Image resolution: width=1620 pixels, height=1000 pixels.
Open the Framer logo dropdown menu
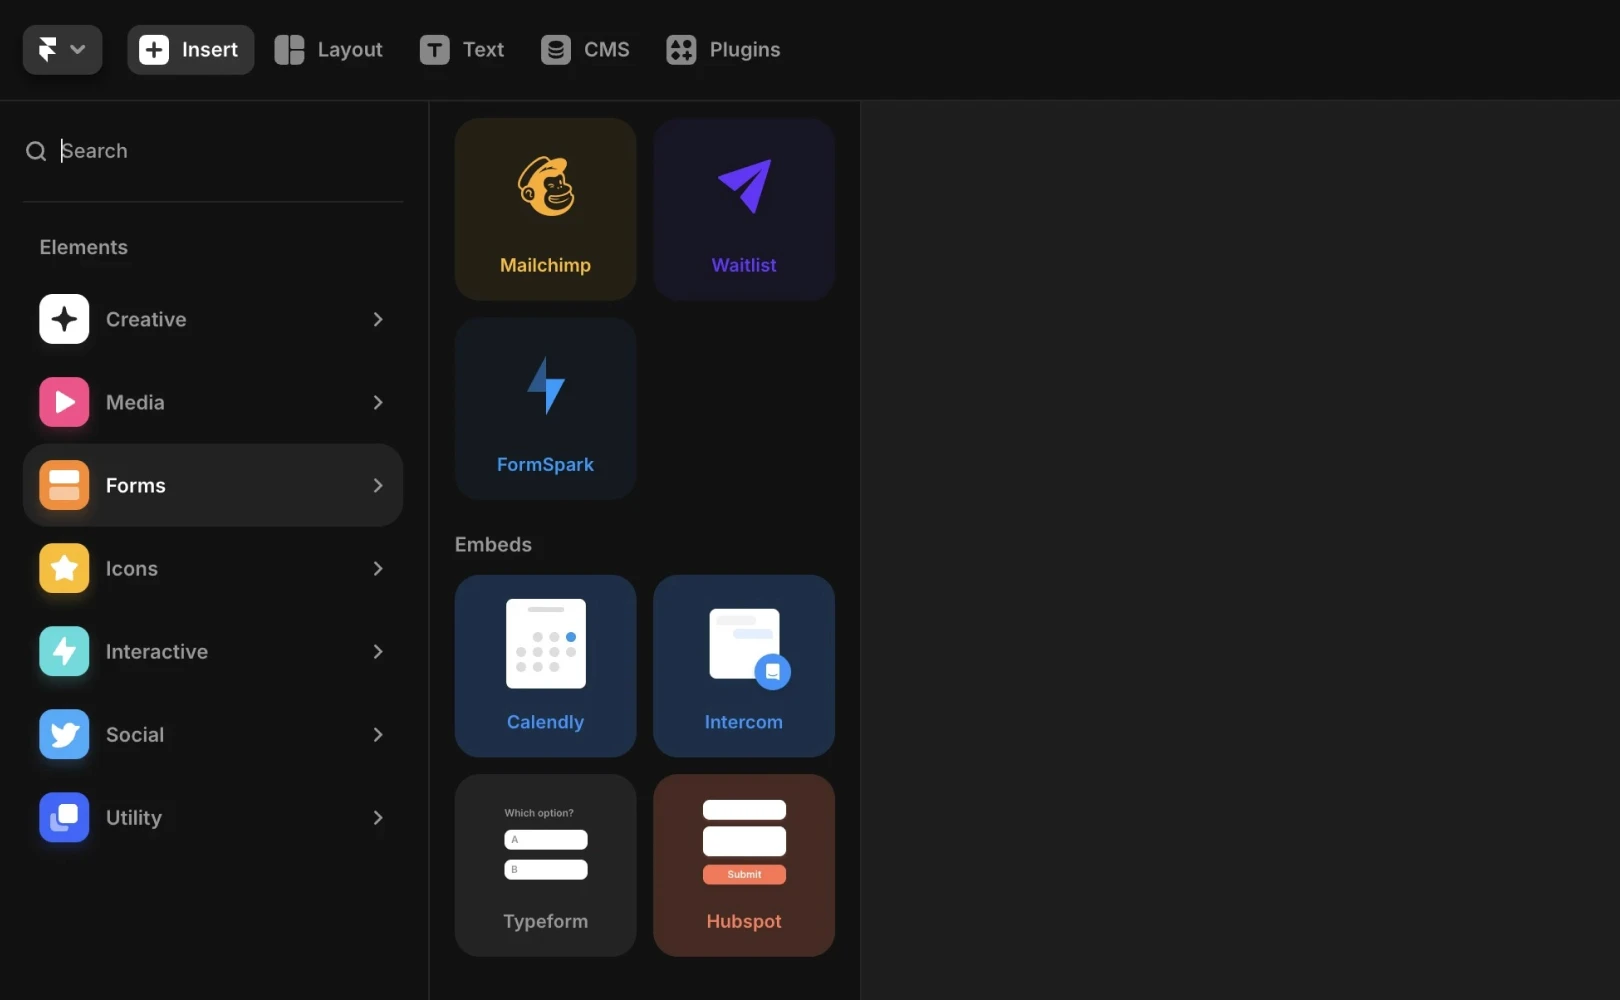pos(61,49)
